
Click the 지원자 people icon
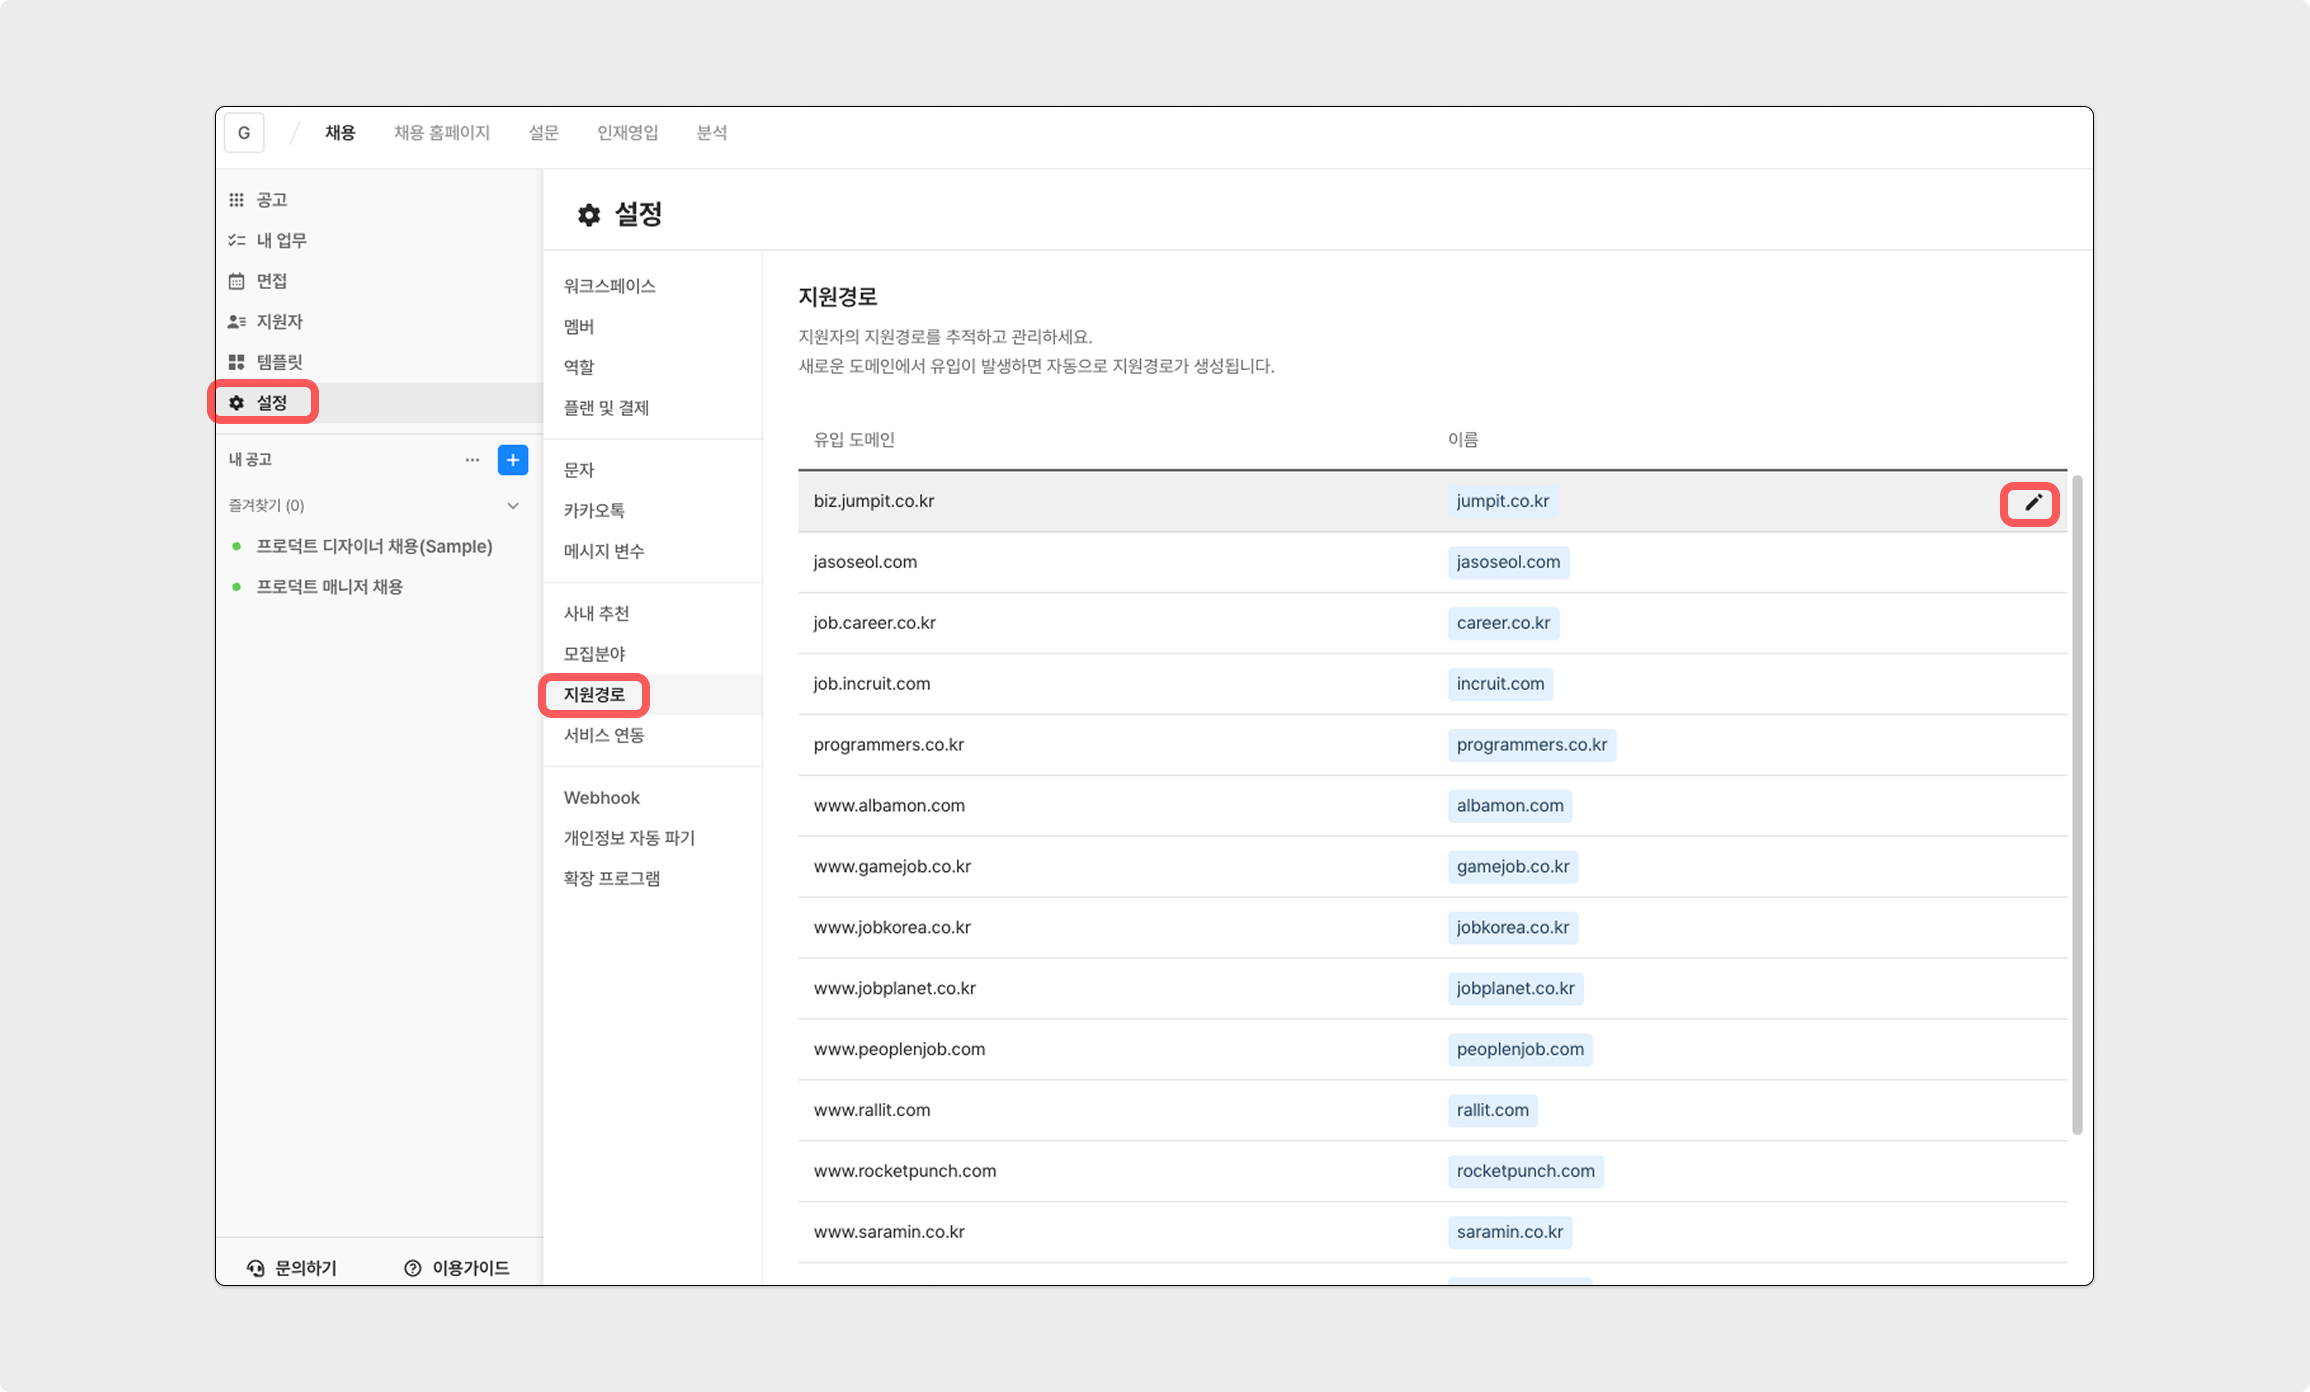coord(236,321)
